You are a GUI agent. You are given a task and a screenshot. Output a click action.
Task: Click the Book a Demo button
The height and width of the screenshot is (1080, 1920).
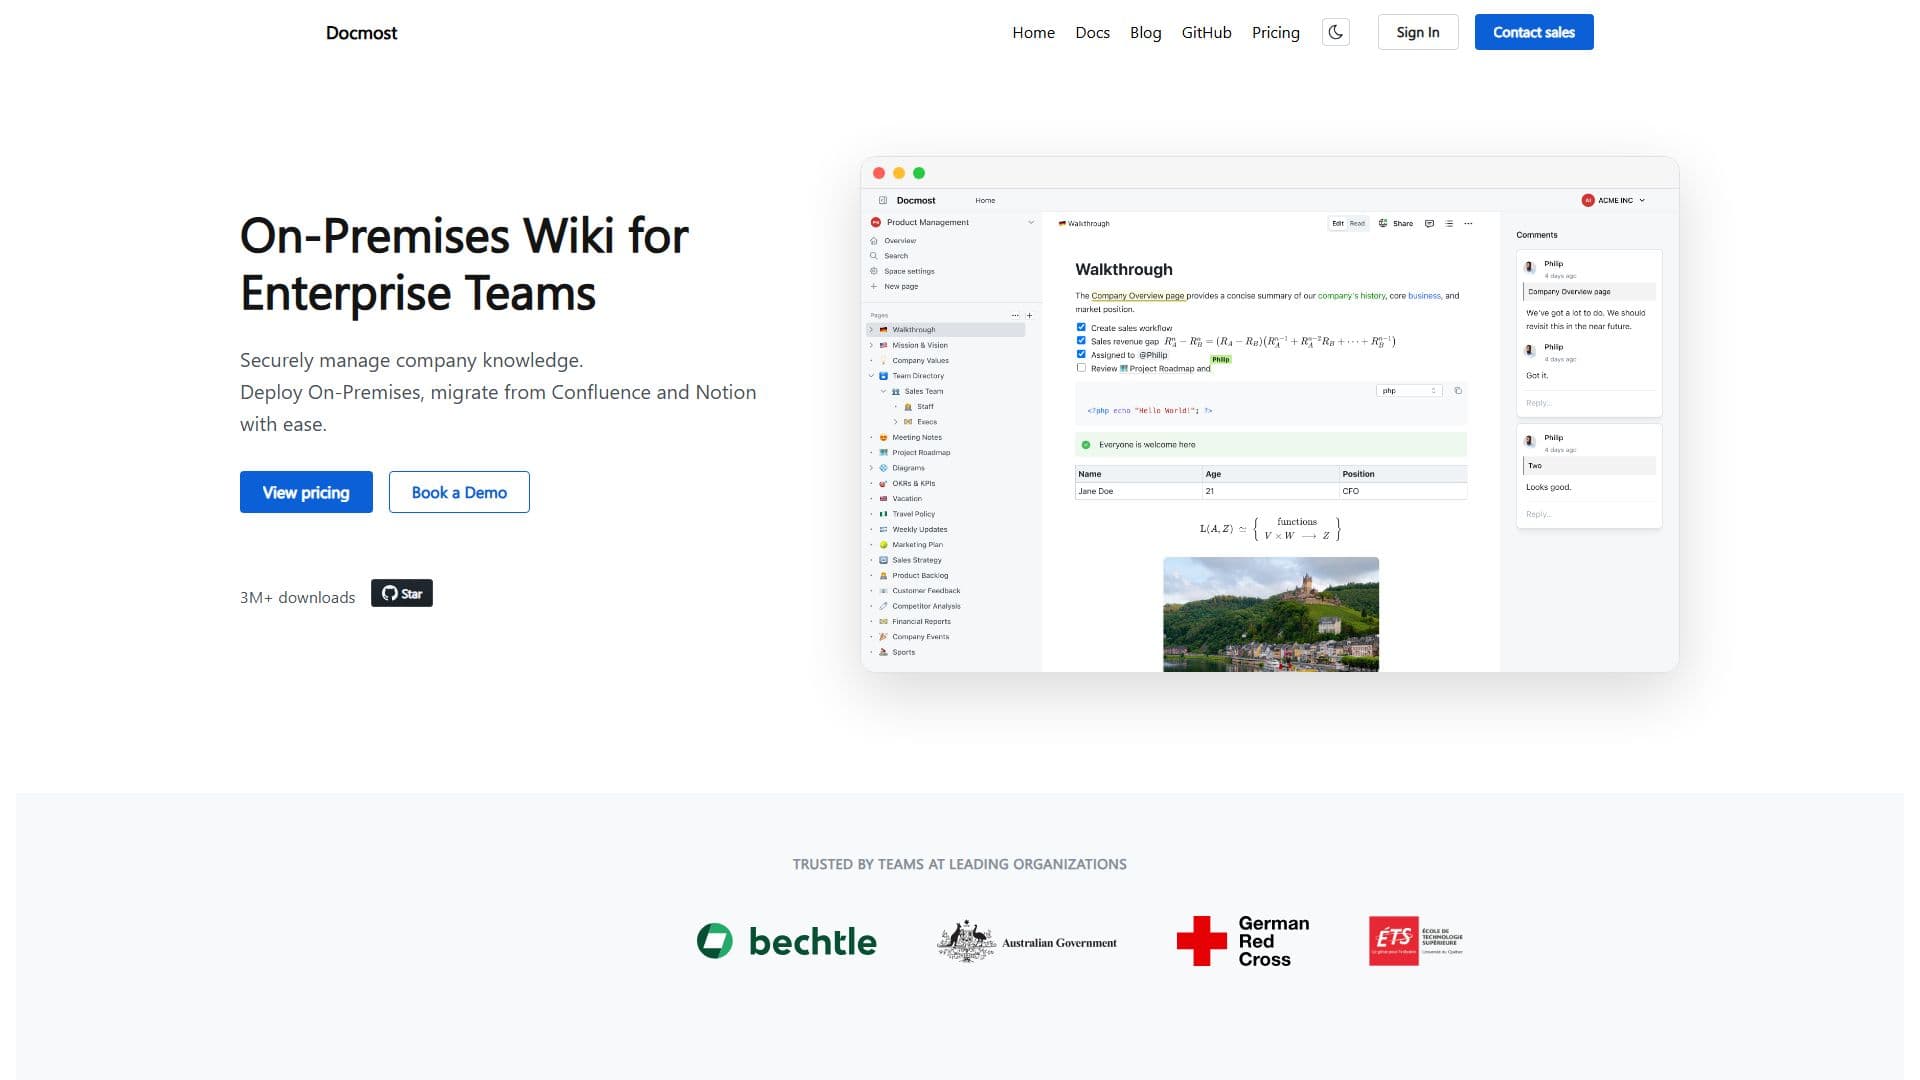[459, 492]
